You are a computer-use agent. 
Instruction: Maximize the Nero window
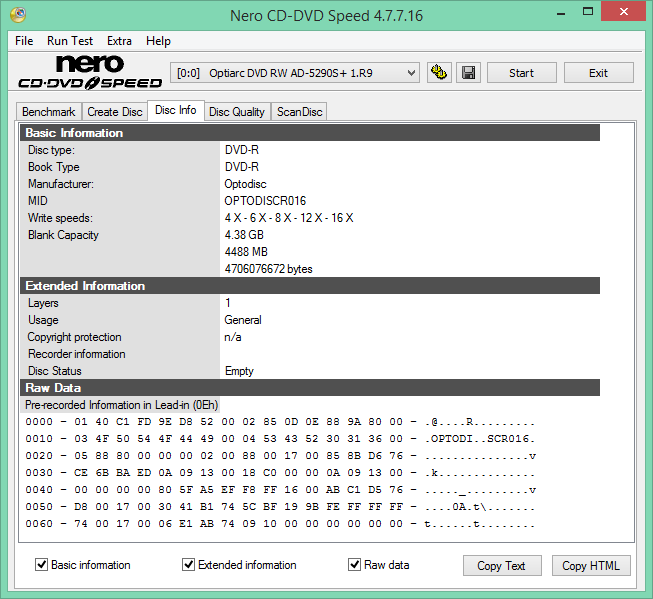pos(588,12)
